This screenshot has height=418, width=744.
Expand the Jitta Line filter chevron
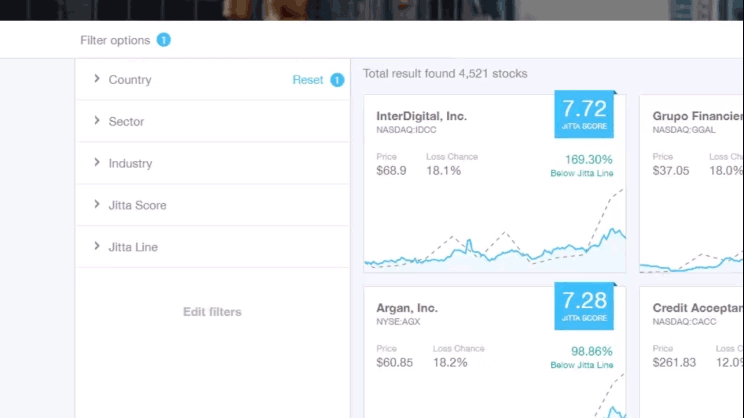(x=97, y=246)
